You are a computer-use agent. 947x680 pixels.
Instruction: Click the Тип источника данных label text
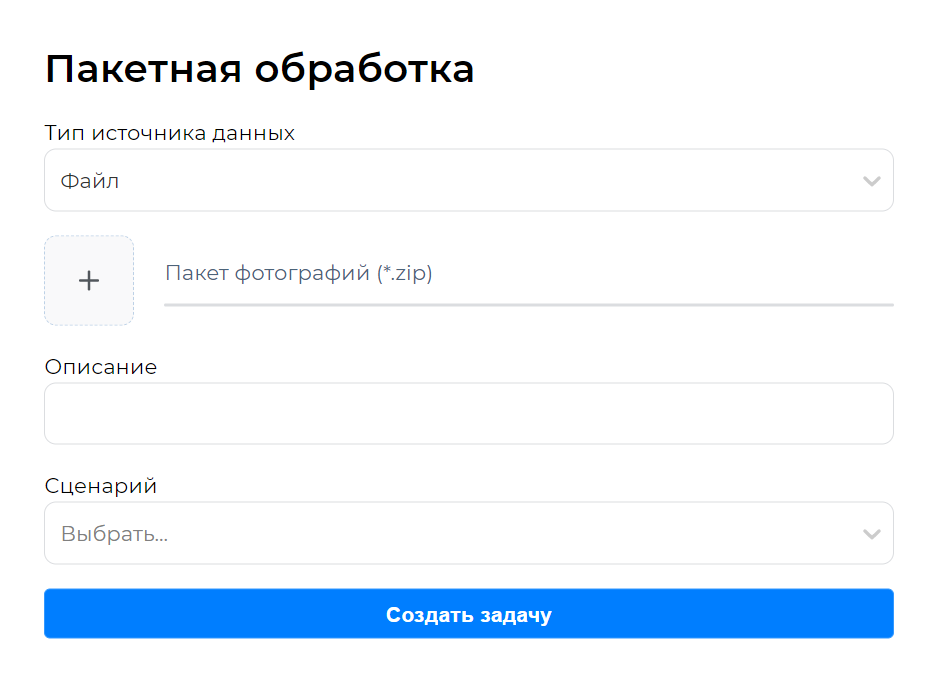[x=168, y=132]
